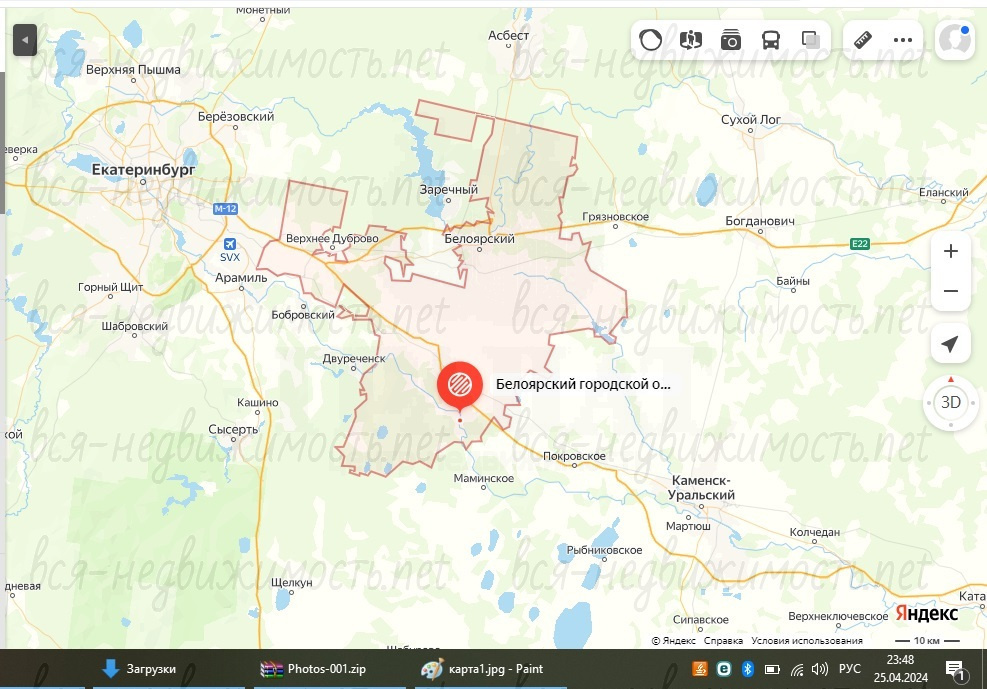Open Photos-001.zip taskbar window
This screenshot has height=689, width=987.
[x=314, y=669]
